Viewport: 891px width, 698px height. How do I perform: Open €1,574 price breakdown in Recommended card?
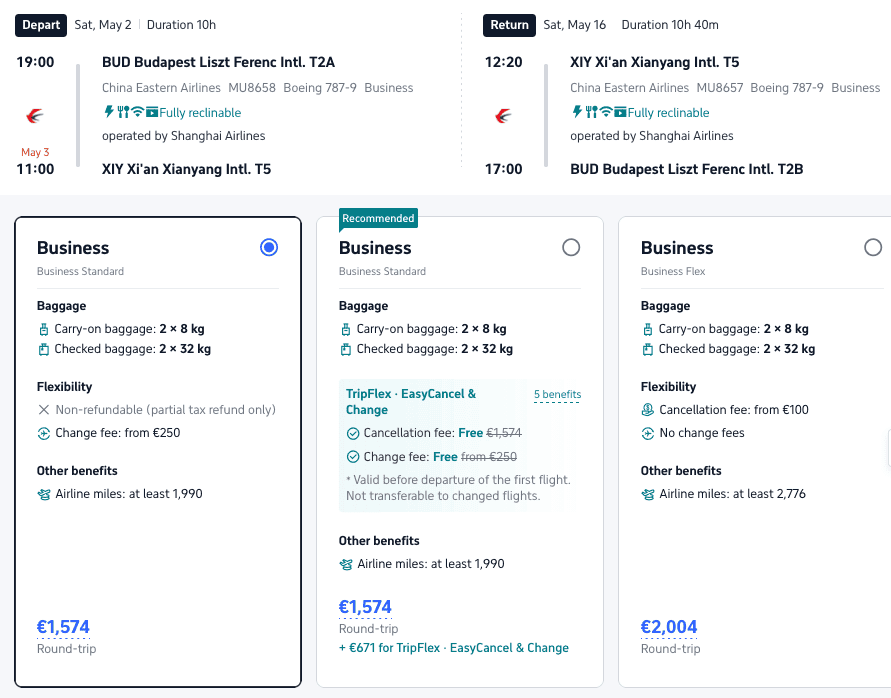point(365,607)
